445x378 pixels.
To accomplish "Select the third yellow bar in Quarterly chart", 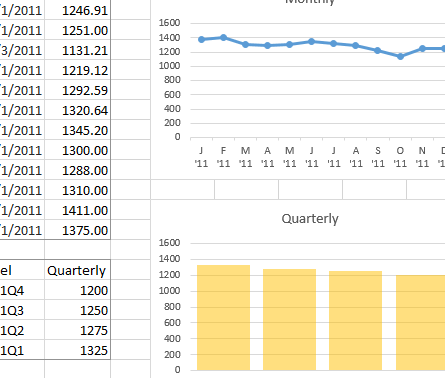I will (355, 320).
